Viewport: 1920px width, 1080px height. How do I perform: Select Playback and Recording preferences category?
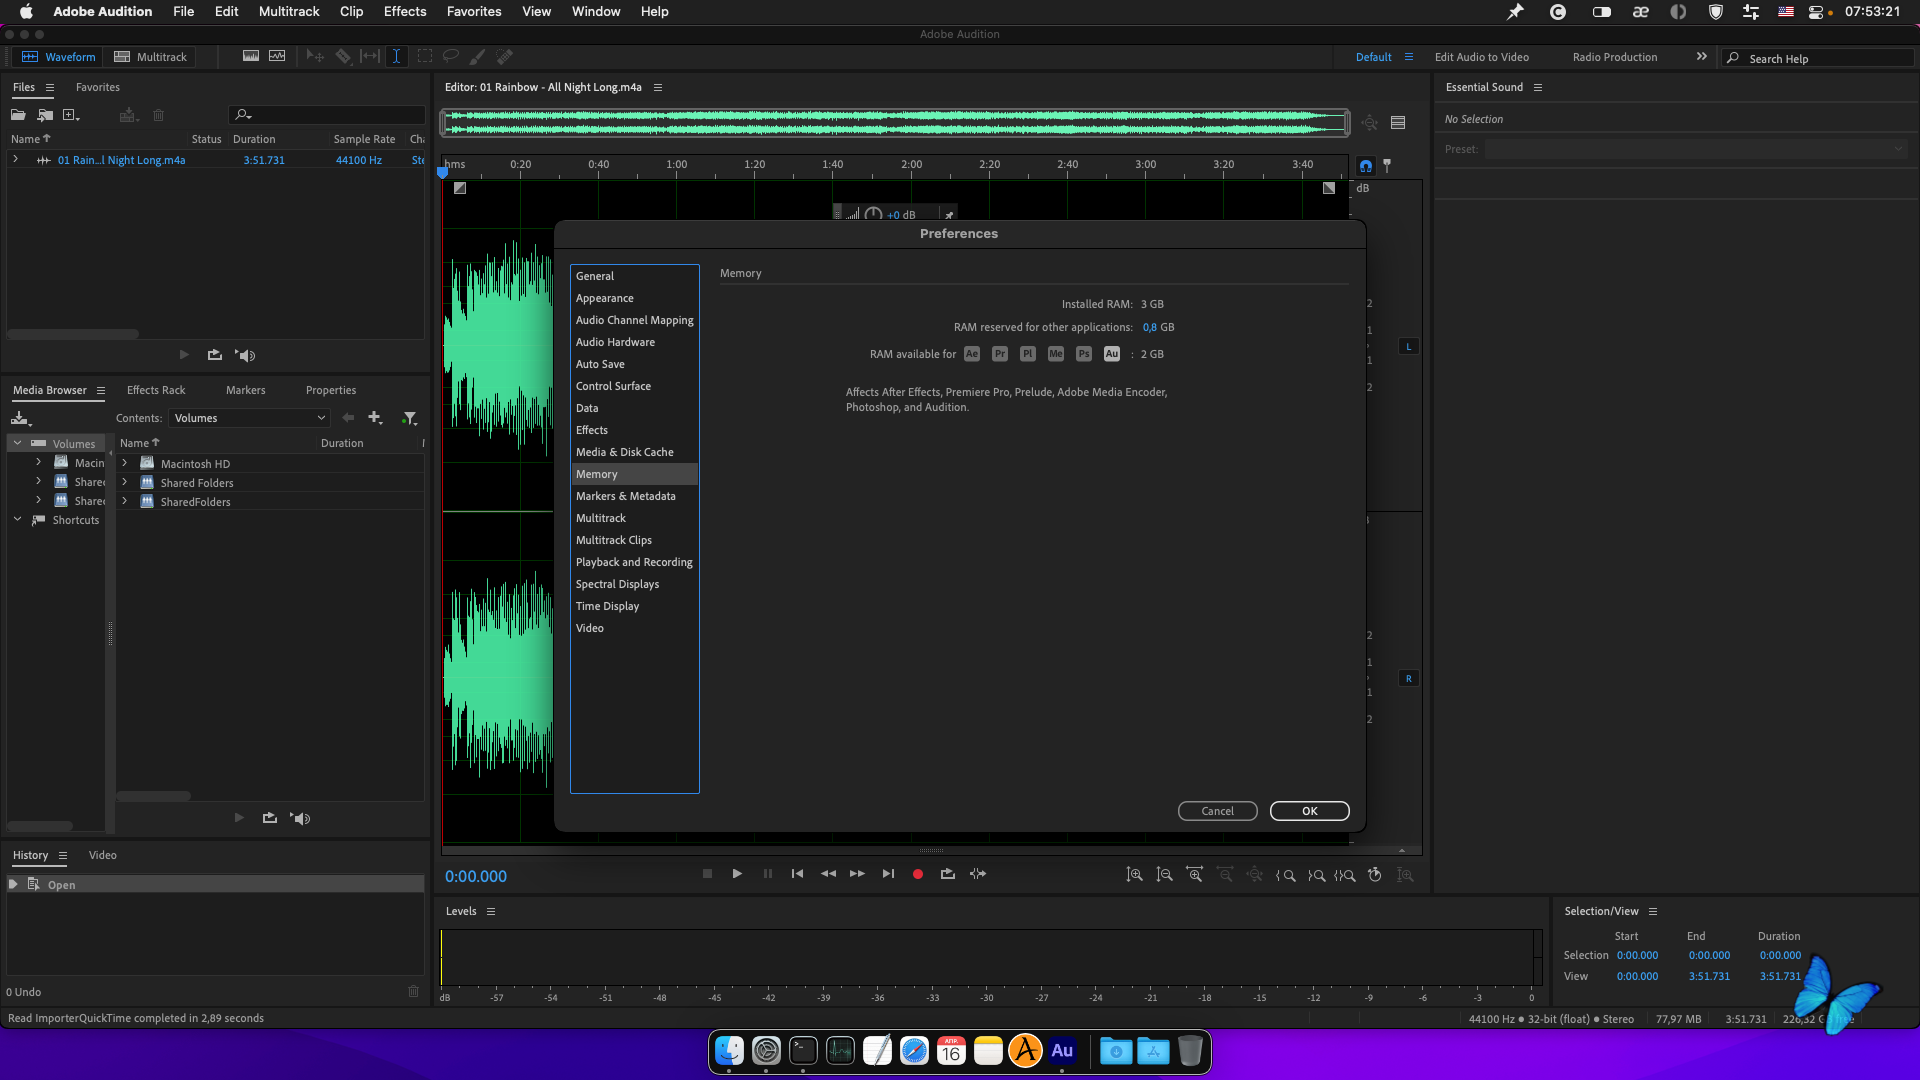pyautogui.click(x=634, y=562)
